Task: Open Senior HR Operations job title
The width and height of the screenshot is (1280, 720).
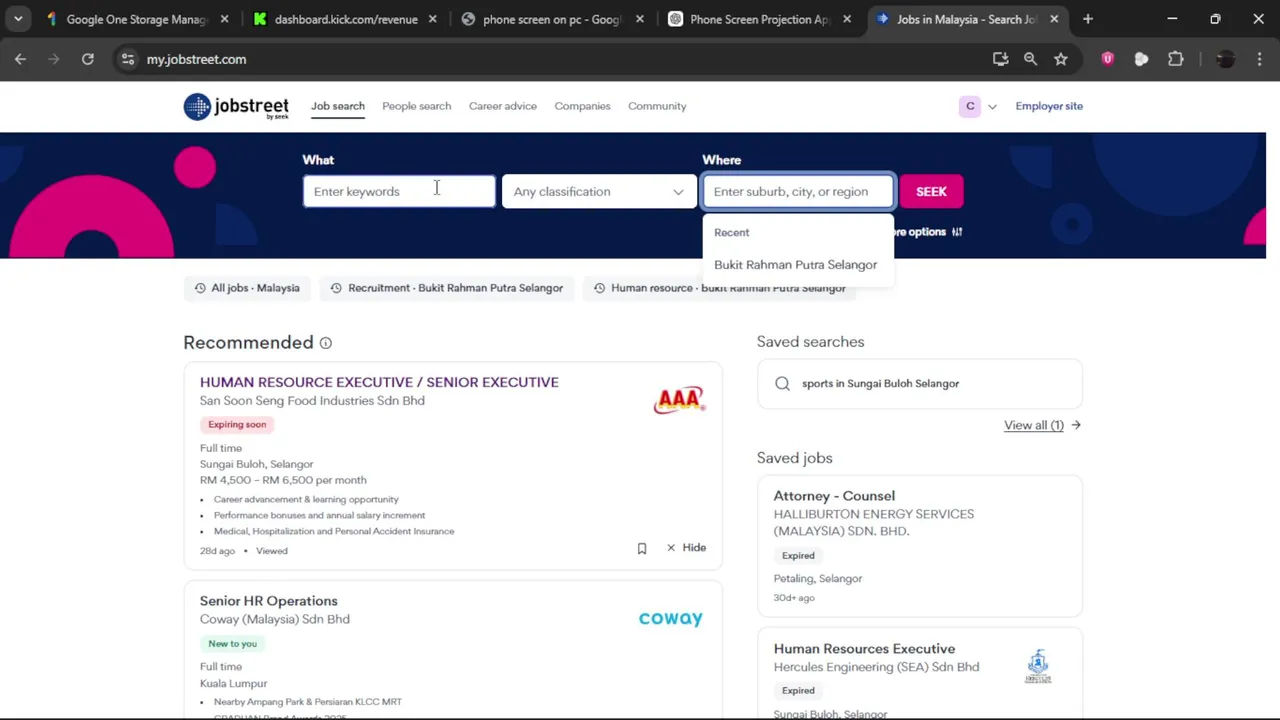Action: pos(269,601)
